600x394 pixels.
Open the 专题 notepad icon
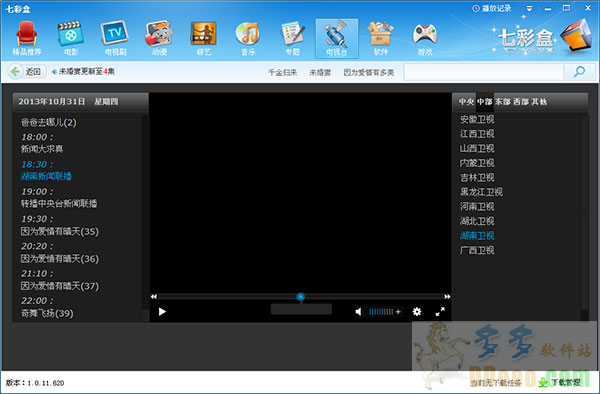(292, 38)
